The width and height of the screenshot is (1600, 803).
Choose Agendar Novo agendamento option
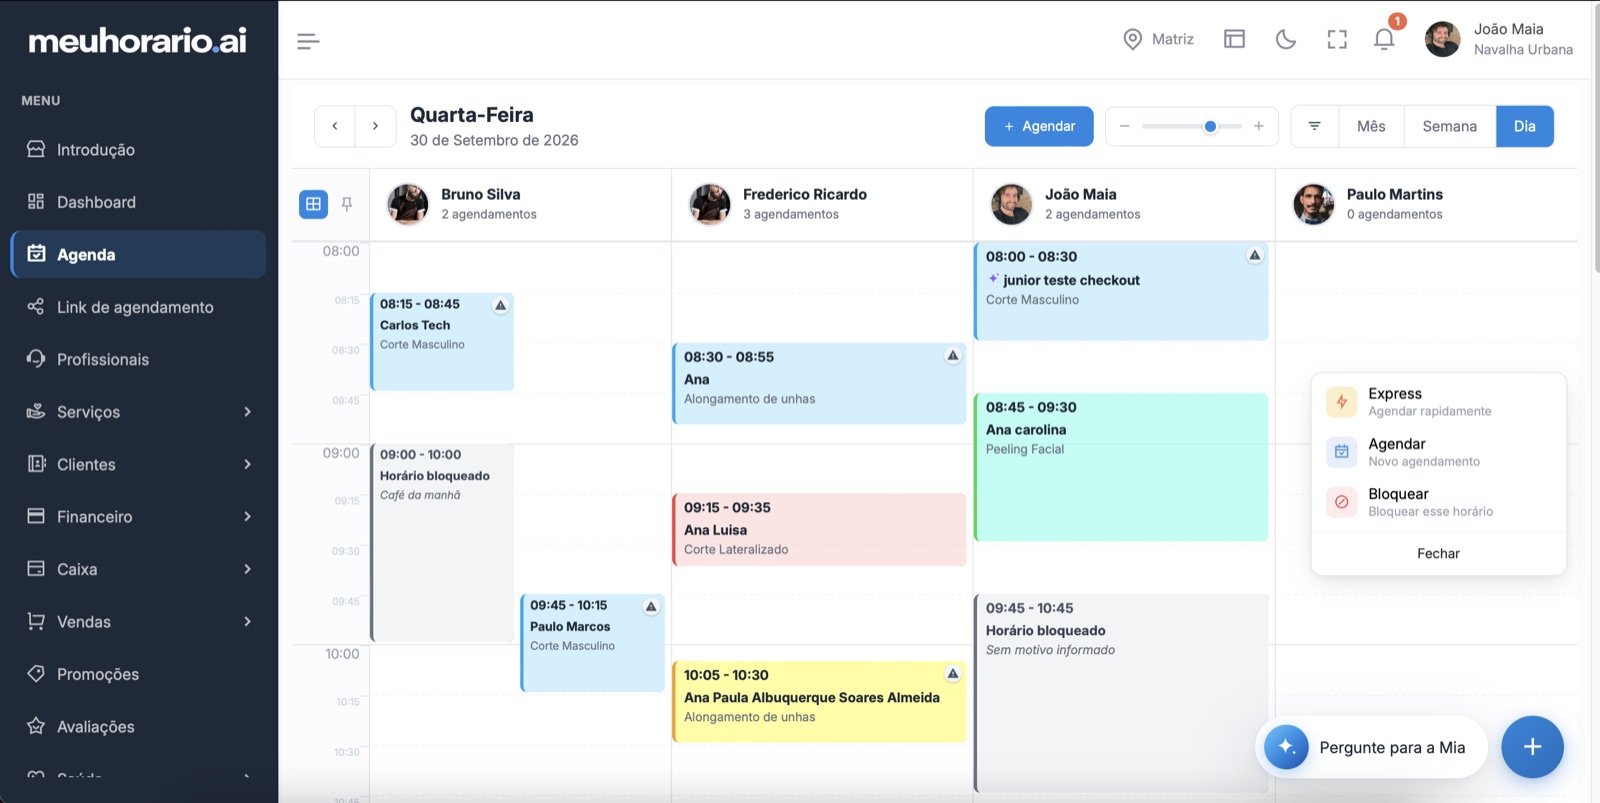click(x=1438, y=452)
